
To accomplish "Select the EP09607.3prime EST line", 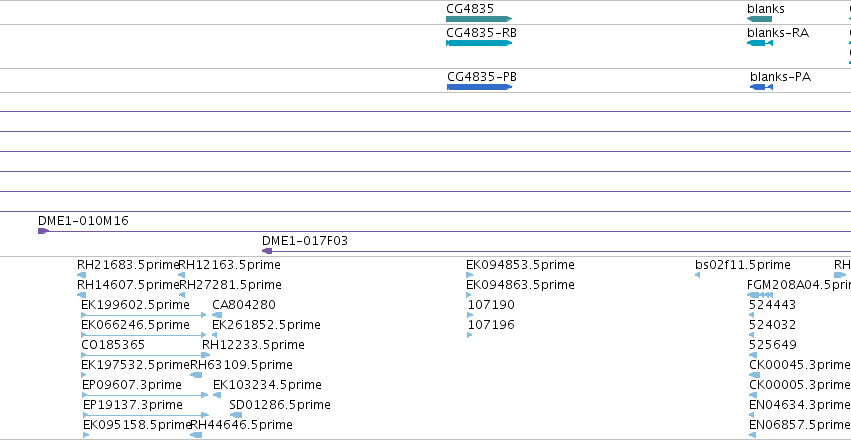I will click(145, 395).
